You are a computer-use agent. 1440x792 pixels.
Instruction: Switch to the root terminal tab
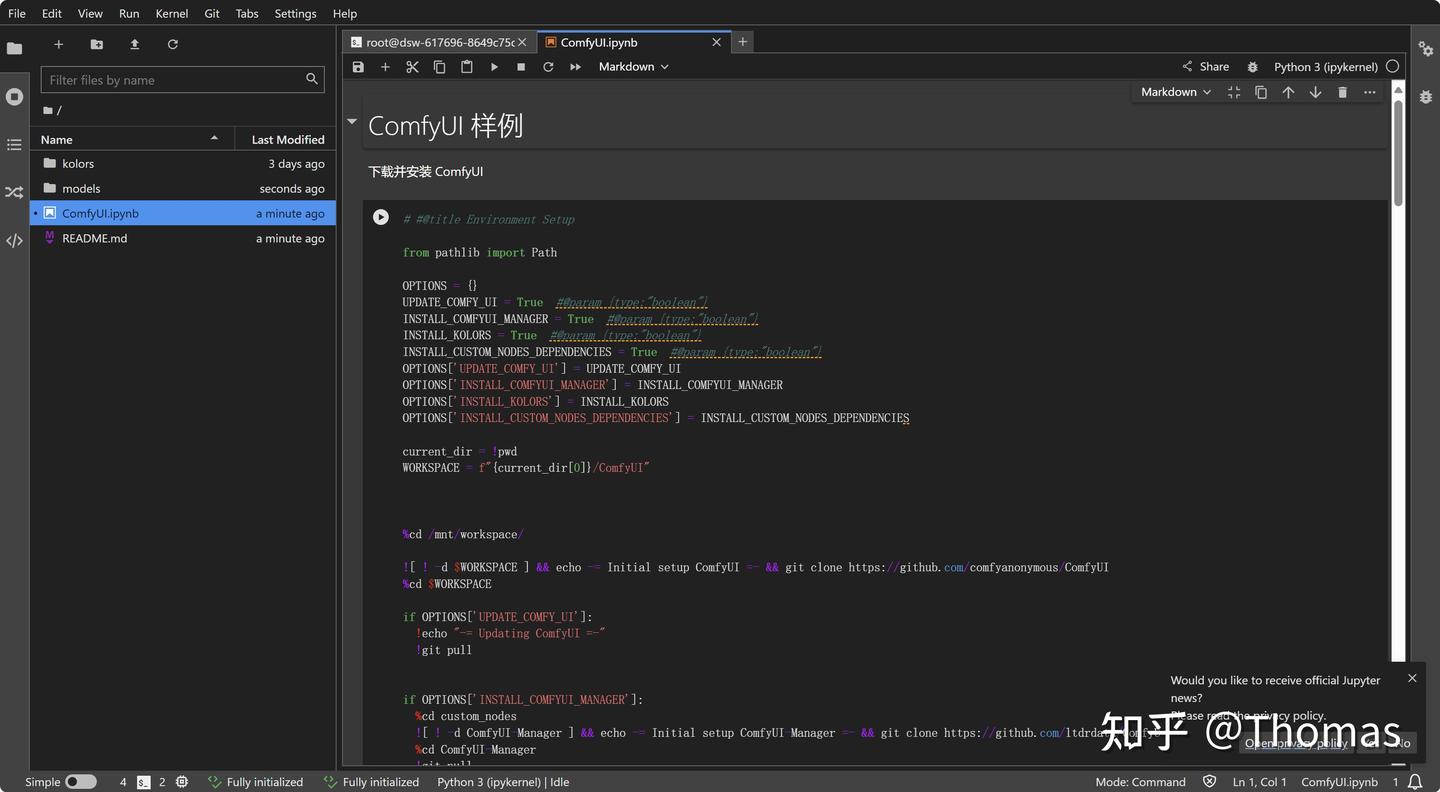tap(435, 42)
